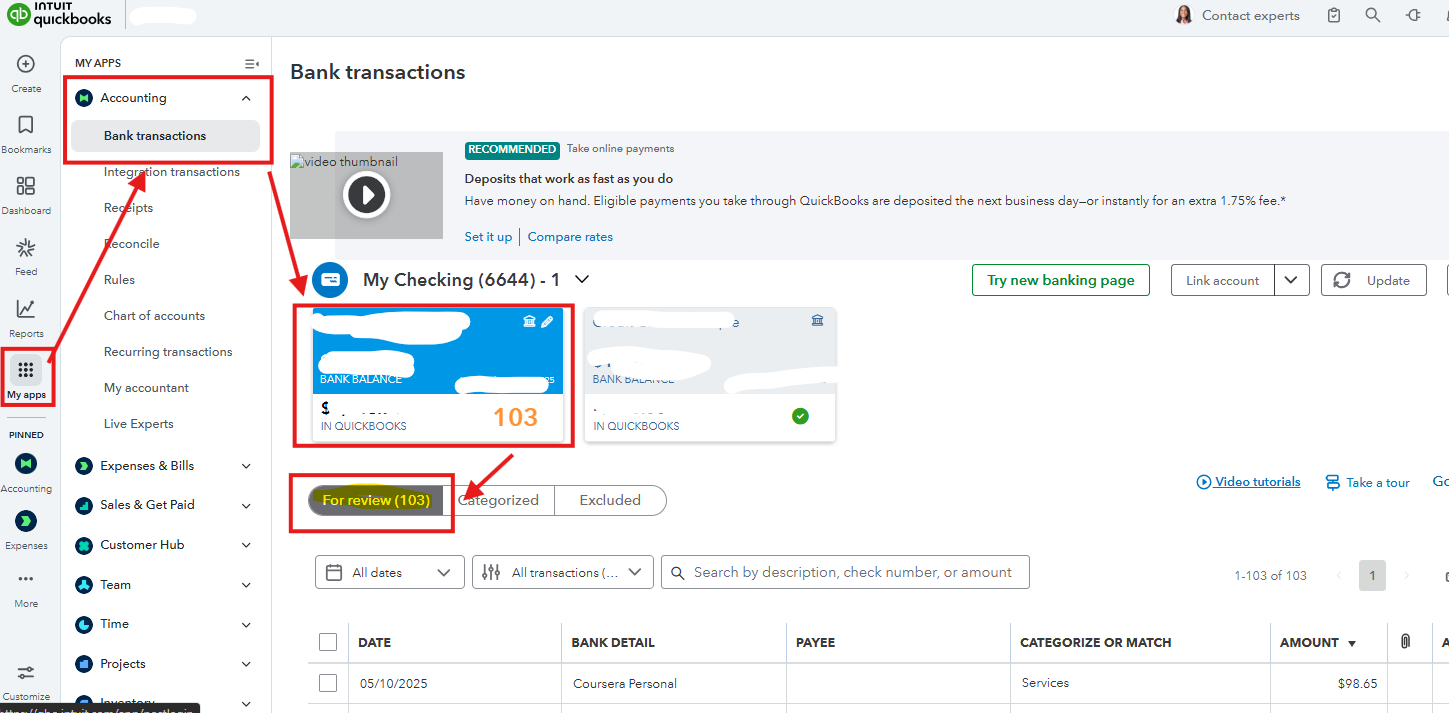Click page 1 pagination button

click(1372, 575)
